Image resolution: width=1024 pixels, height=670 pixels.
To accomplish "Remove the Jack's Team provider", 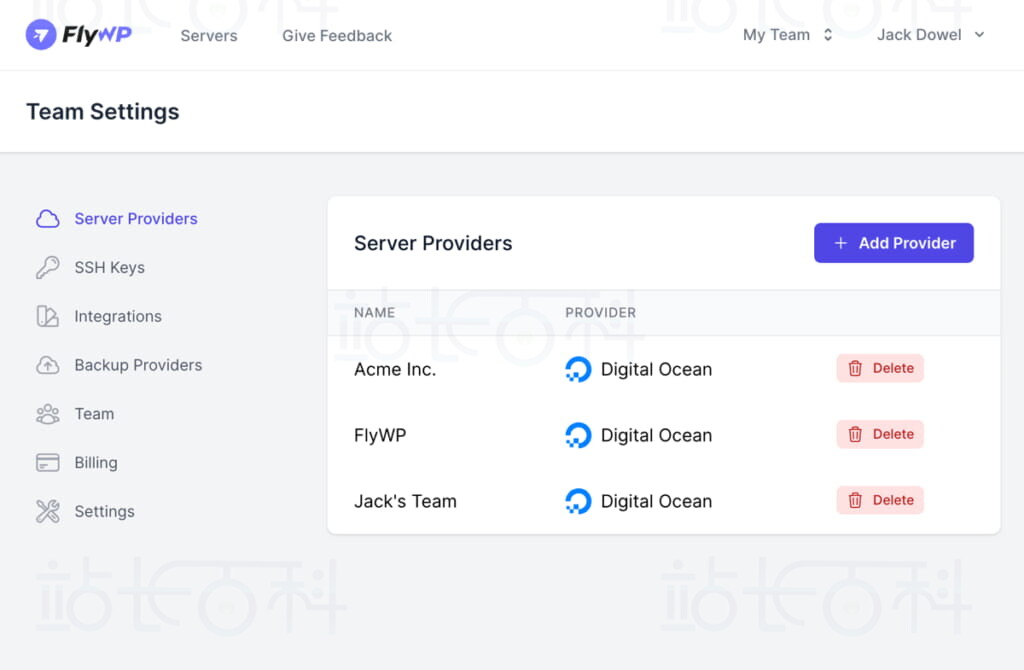I will coord(880,500).
